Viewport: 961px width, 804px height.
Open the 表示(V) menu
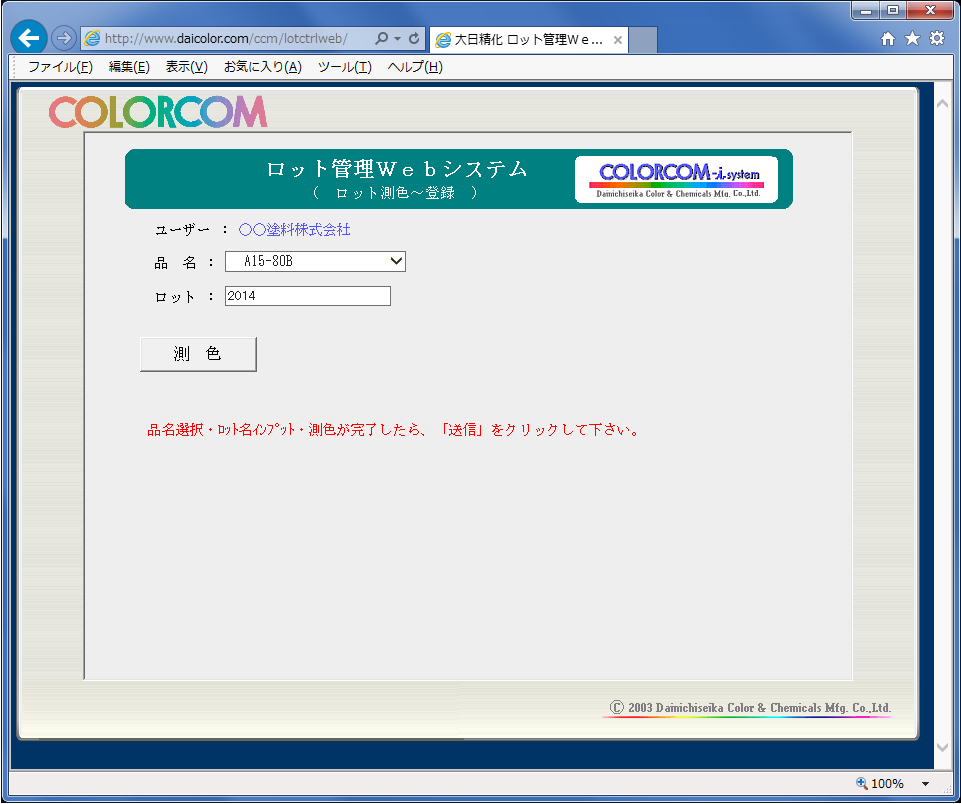coord(186,67)
